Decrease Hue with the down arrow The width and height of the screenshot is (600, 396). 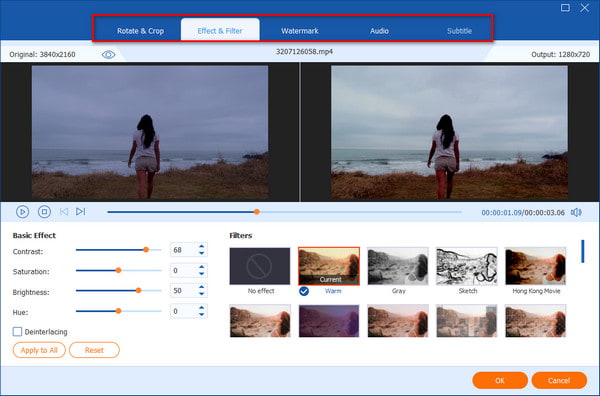point(201,315)
